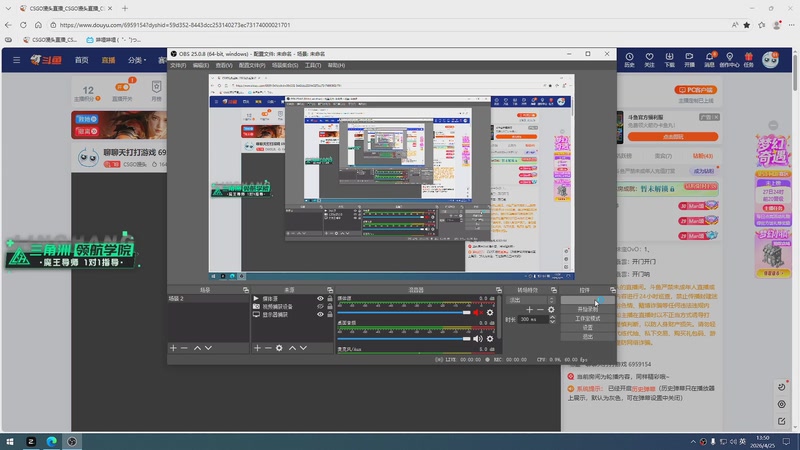Open Douyu 关注 follow heart icon
This screenshot has height=450, width=800.
(x=649, y=60)
